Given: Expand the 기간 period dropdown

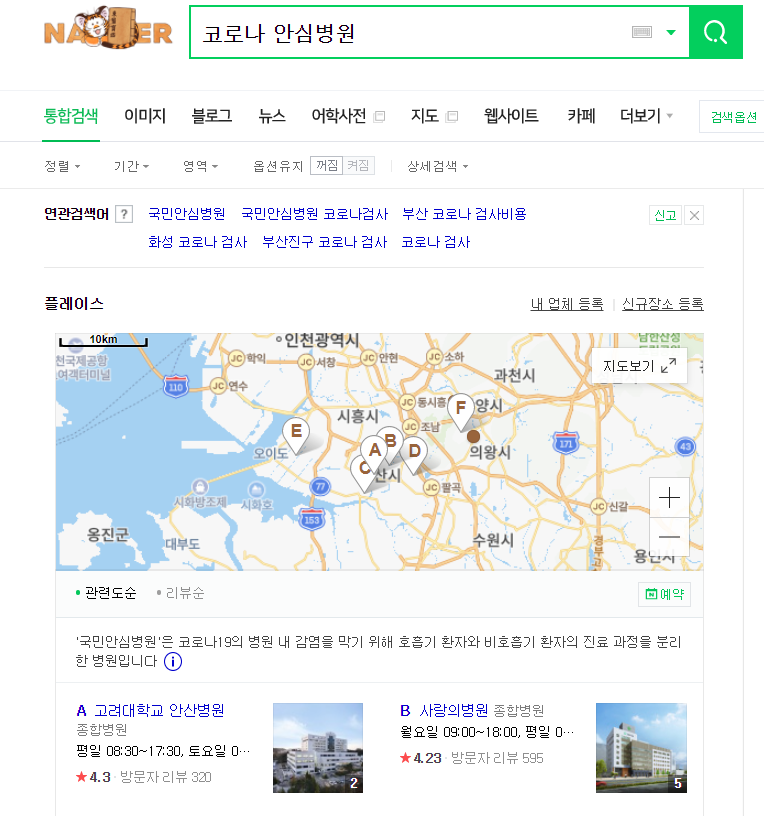Looking at the screenshot, I should (132, 166).
